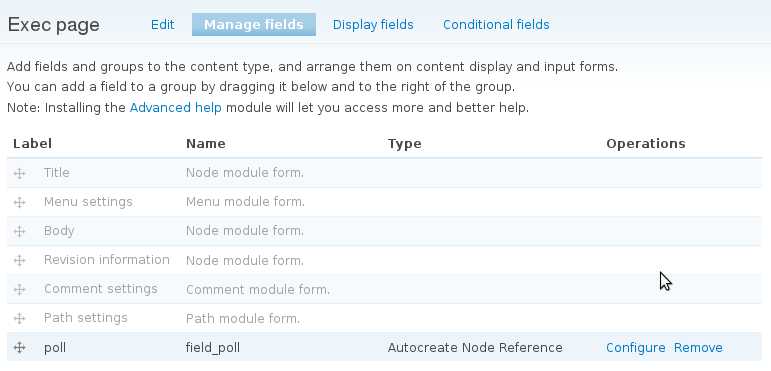The height and width of the screenshot is (371, 771).
Task: Open the Edit tab
Action: pyautogui.click(x=162, y=25)
